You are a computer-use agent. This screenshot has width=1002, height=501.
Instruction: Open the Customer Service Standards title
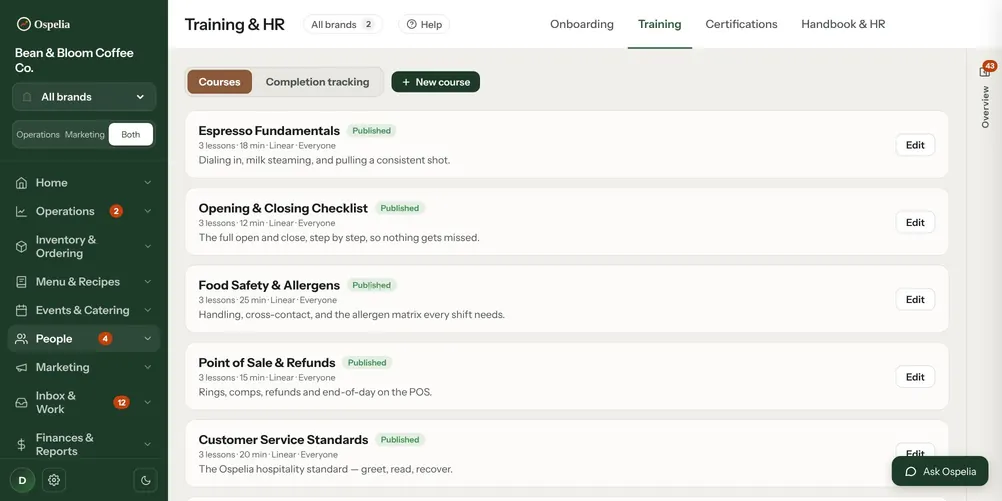[x=283, y=440]
